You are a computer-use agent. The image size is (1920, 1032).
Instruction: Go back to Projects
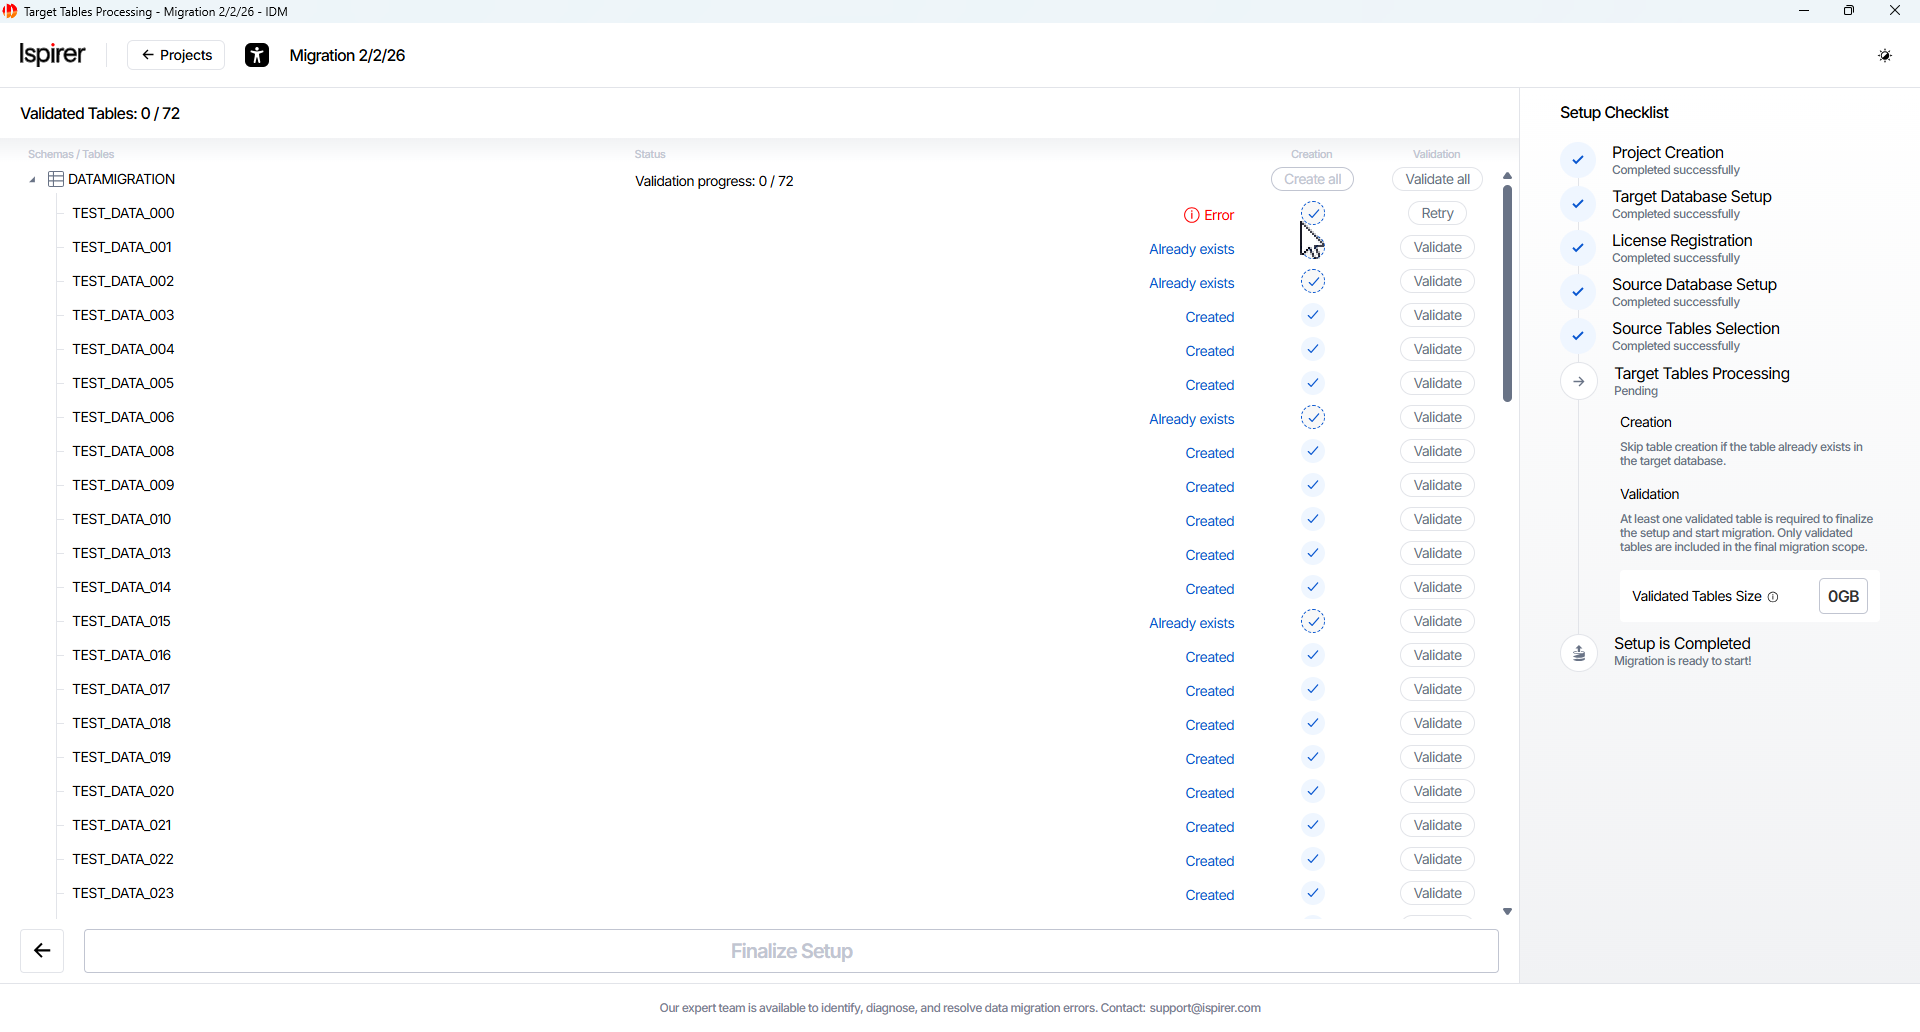coord(176,55)
